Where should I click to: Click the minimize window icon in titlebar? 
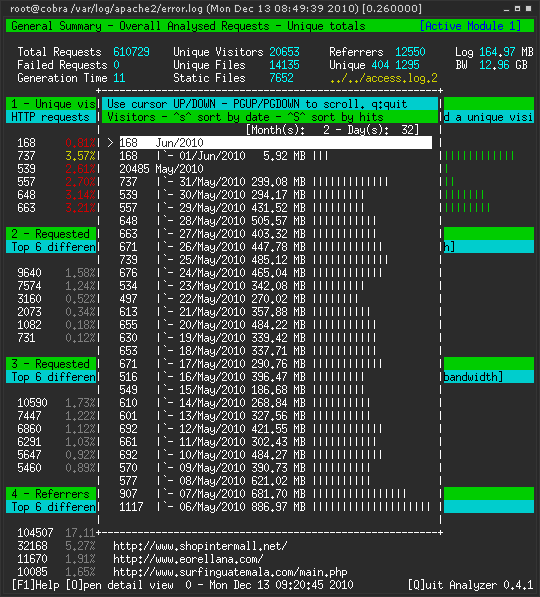506,8
